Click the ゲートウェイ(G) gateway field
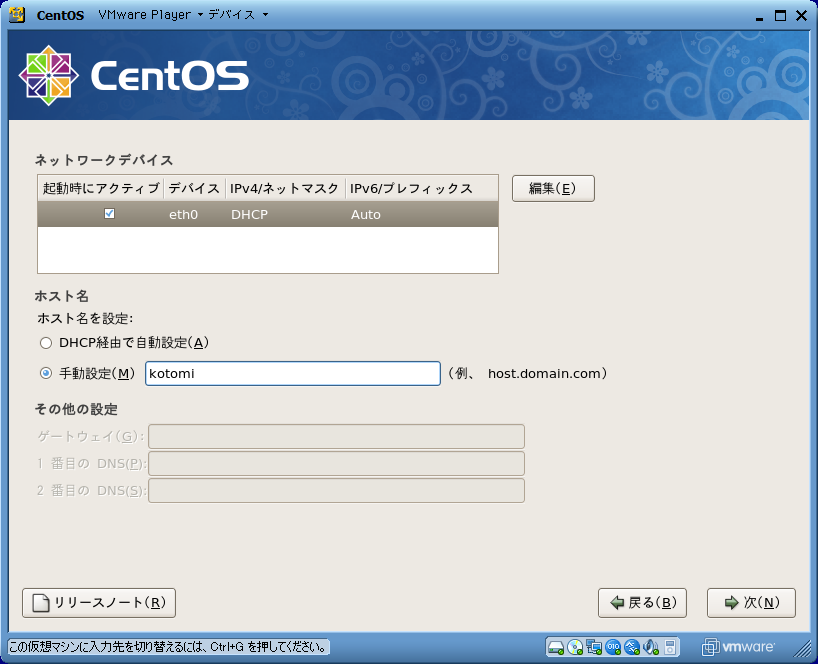This screenshot has height=664, width=818. 336,437
